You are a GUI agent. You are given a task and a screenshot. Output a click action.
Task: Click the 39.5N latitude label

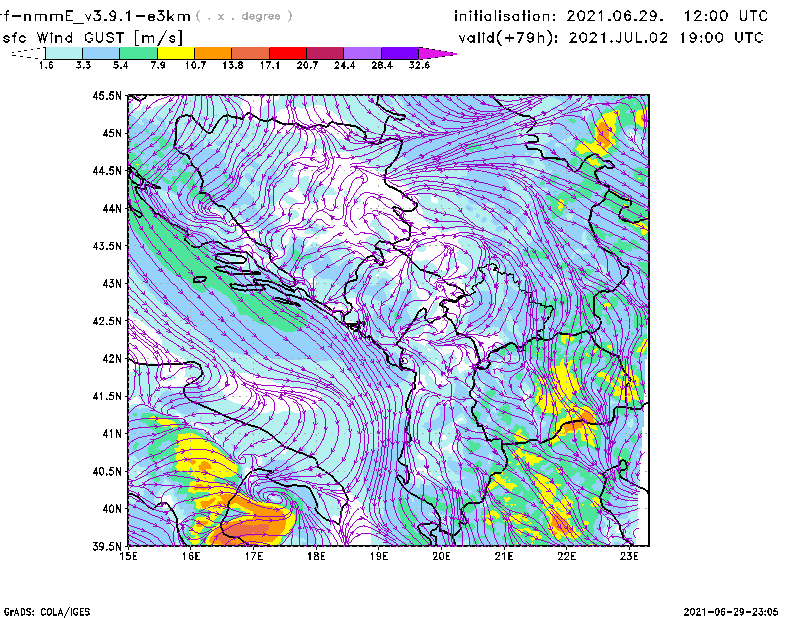tap(107, 547)
